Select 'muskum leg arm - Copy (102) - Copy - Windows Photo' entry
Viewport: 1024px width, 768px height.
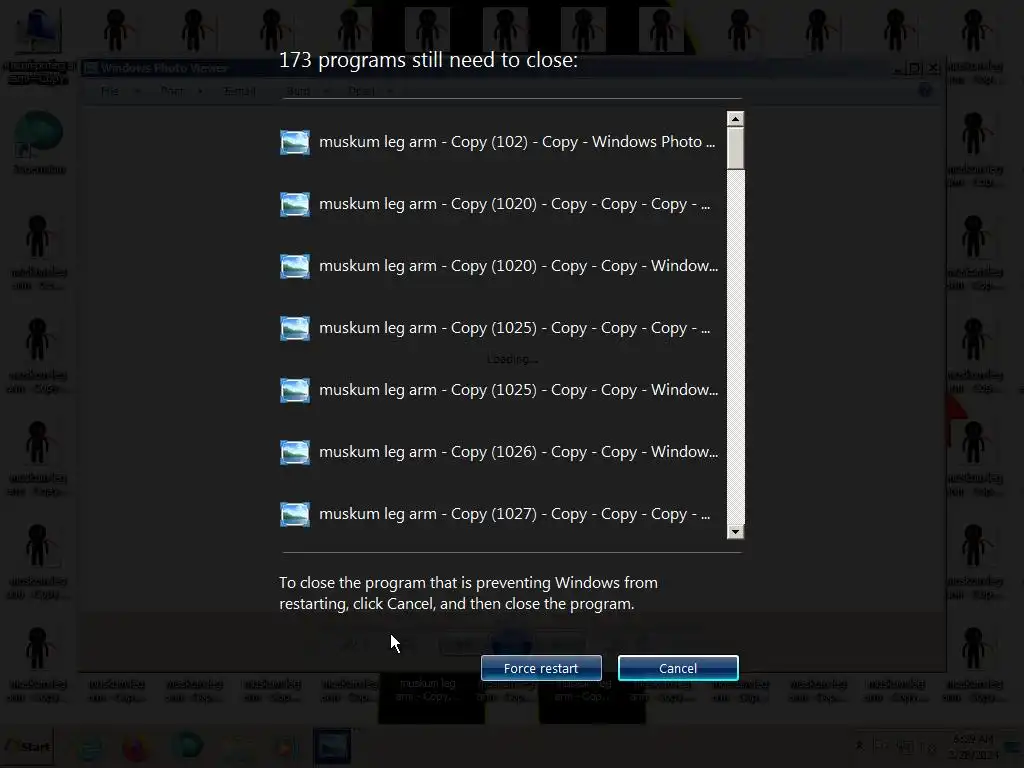coord(517,142)
